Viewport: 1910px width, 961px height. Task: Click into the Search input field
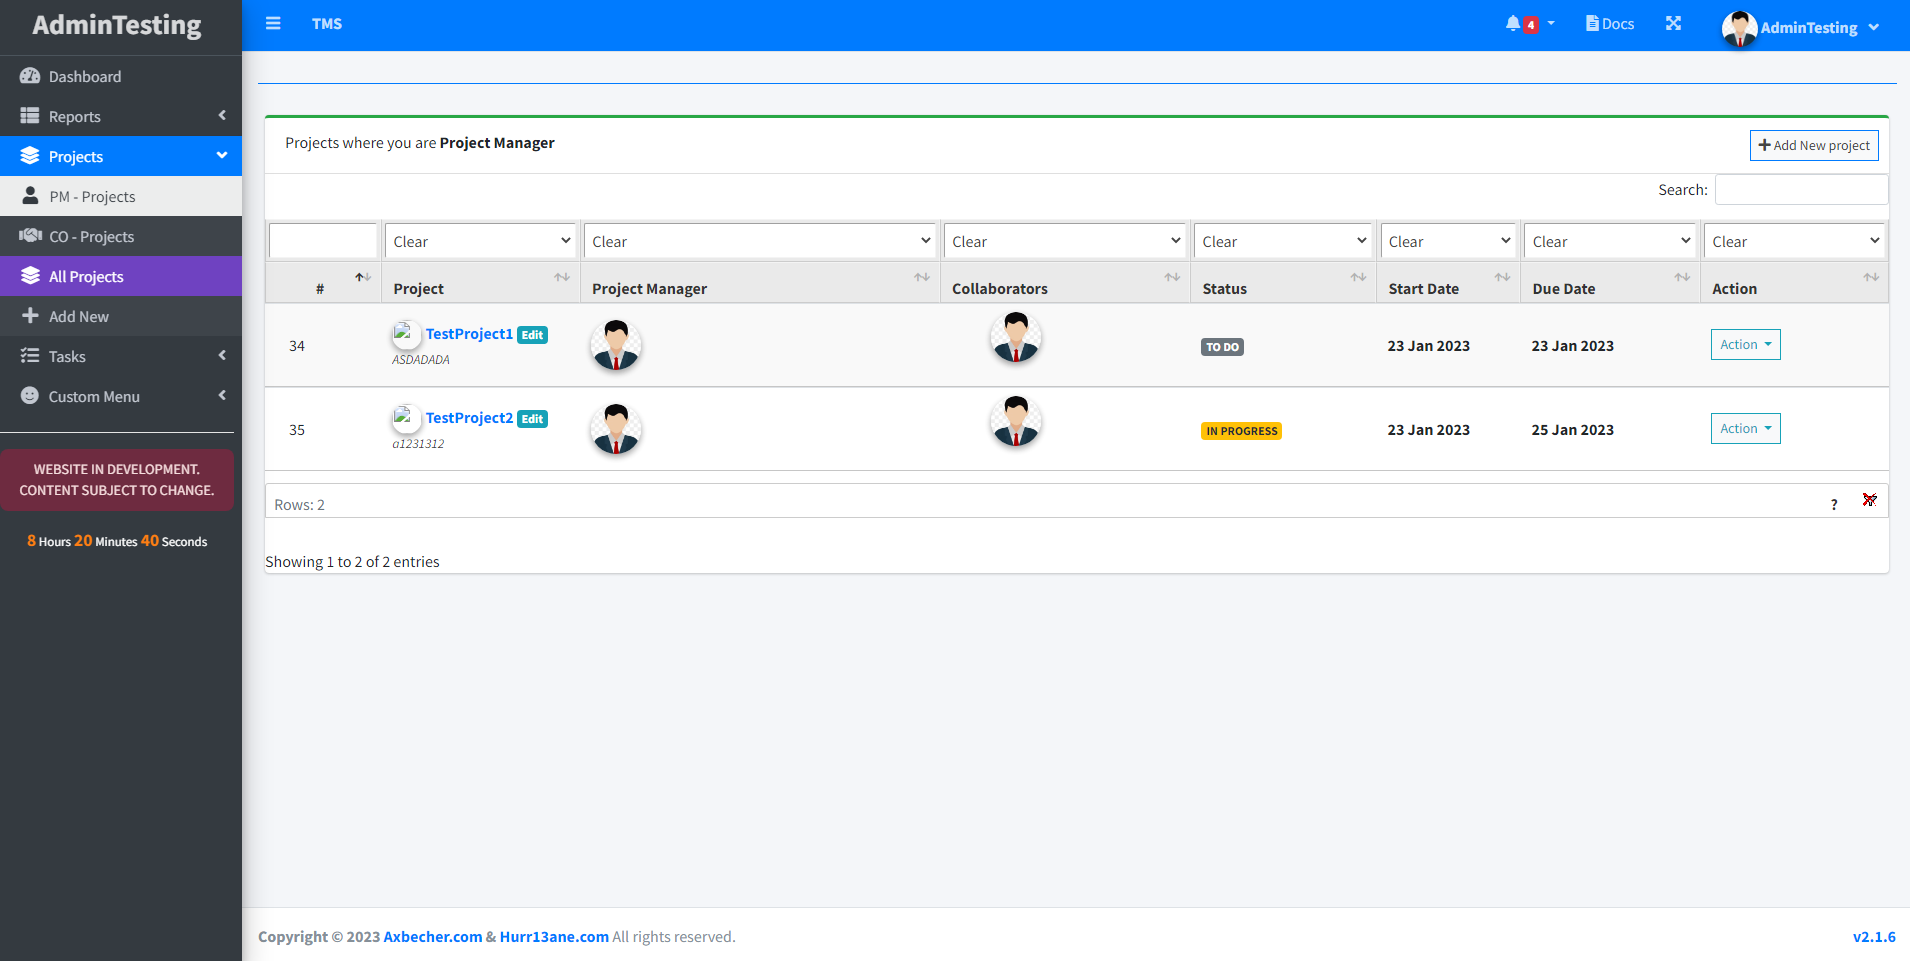click(1801, 190)
